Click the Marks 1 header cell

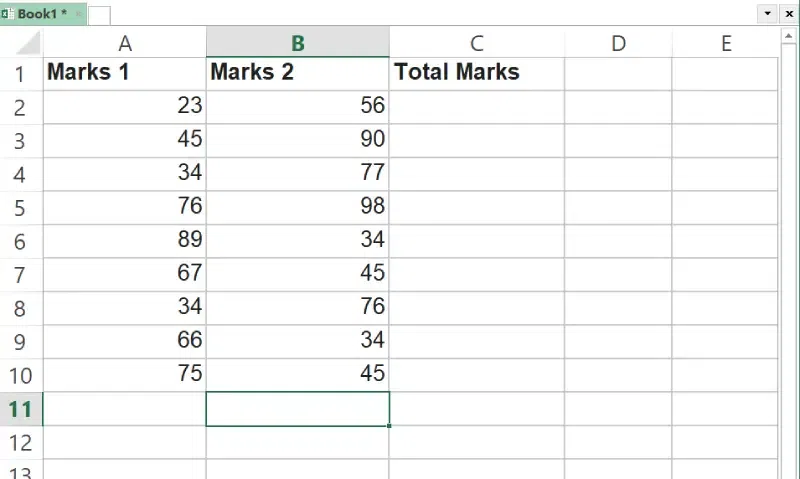tap(125, 73)
